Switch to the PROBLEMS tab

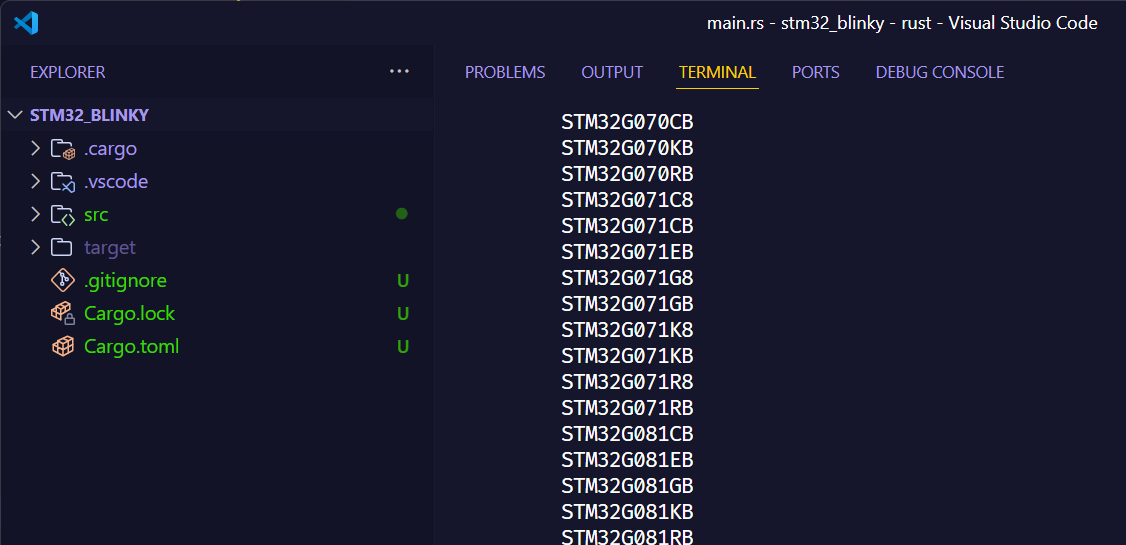[x=505, y=72]
